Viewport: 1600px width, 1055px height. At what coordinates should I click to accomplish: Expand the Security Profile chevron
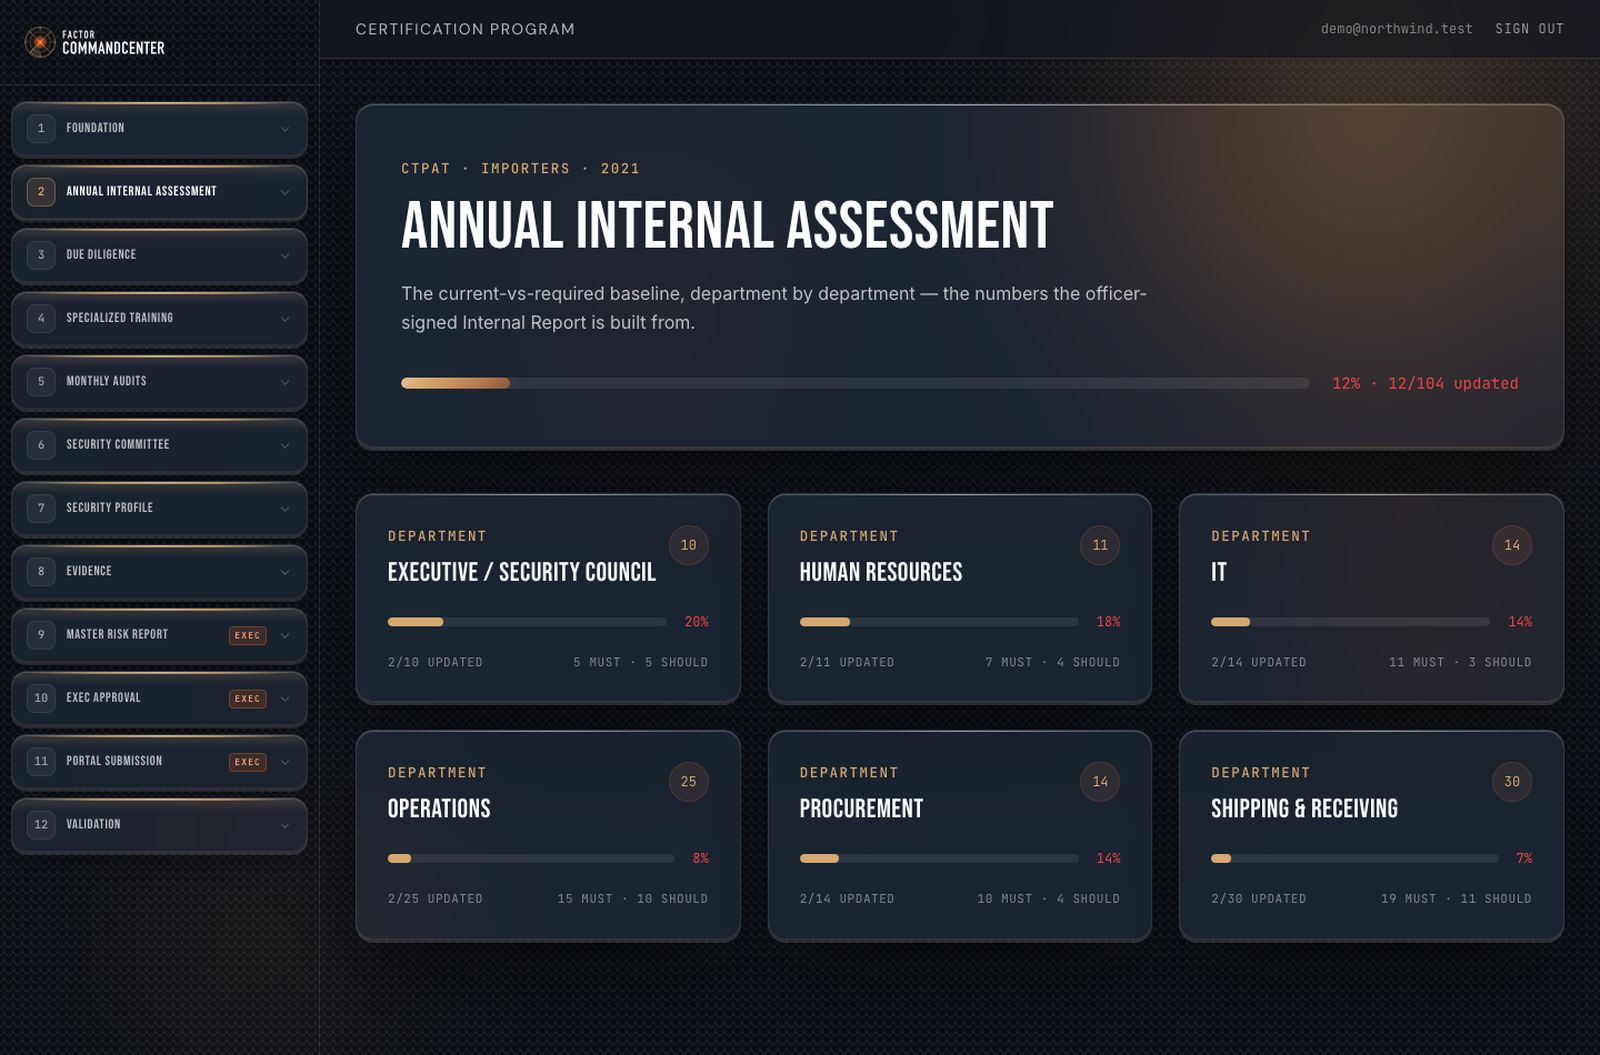pos(285,509)
